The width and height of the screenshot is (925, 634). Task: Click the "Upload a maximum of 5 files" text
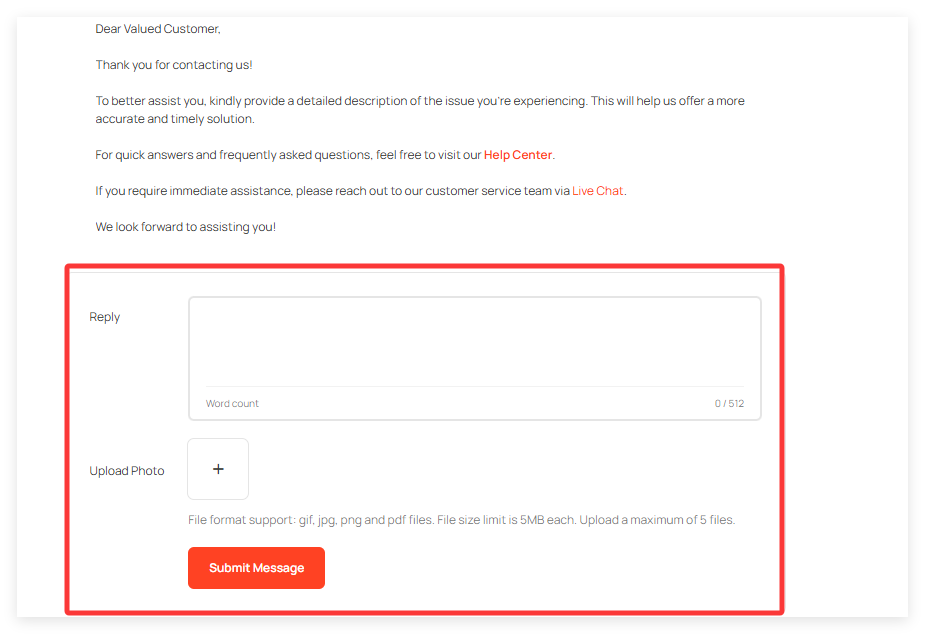pyautogui.click(x=657, y=520)
